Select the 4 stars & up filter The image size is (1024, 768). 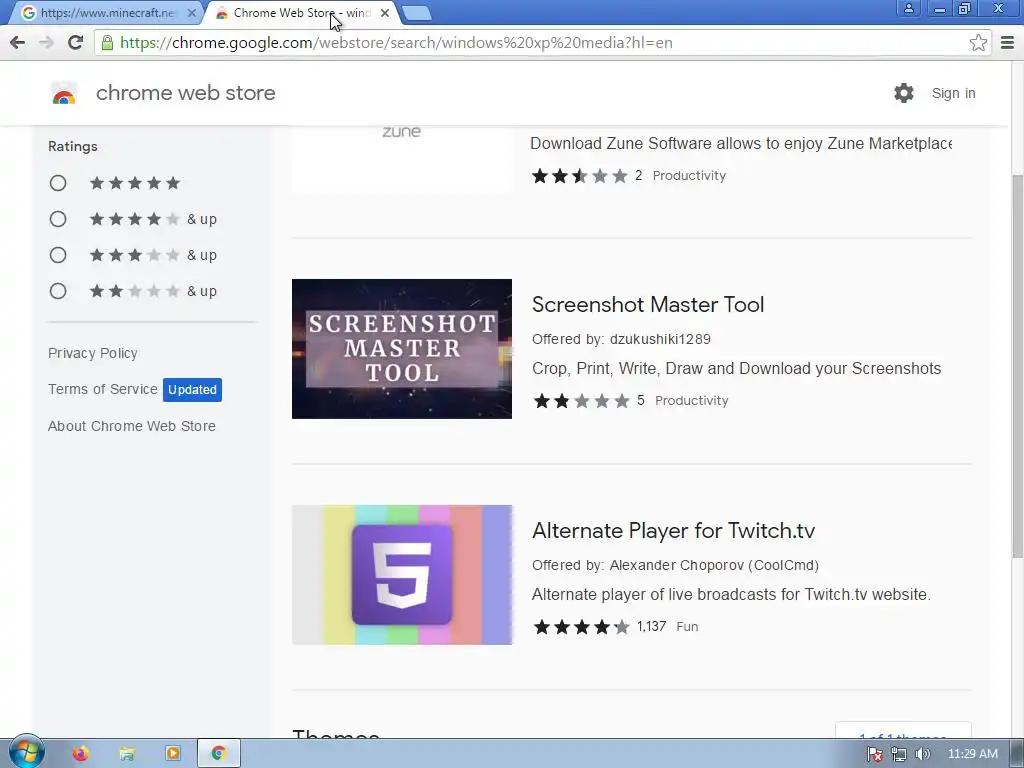pos(58,219)
